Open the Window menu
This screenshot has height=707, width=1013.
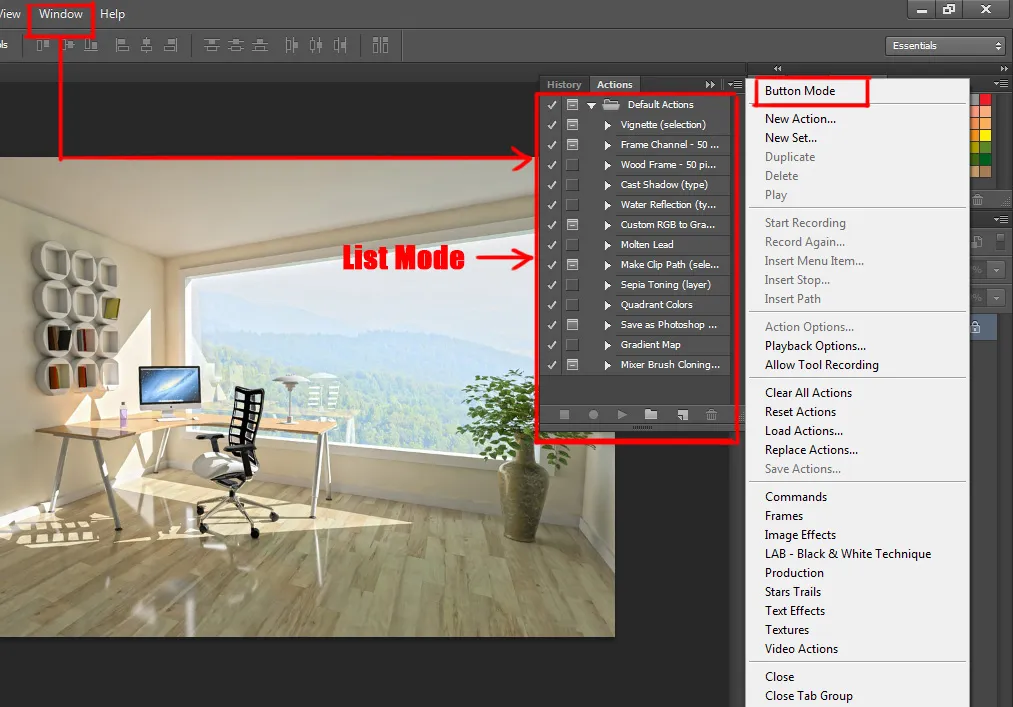tap(60, 14)
